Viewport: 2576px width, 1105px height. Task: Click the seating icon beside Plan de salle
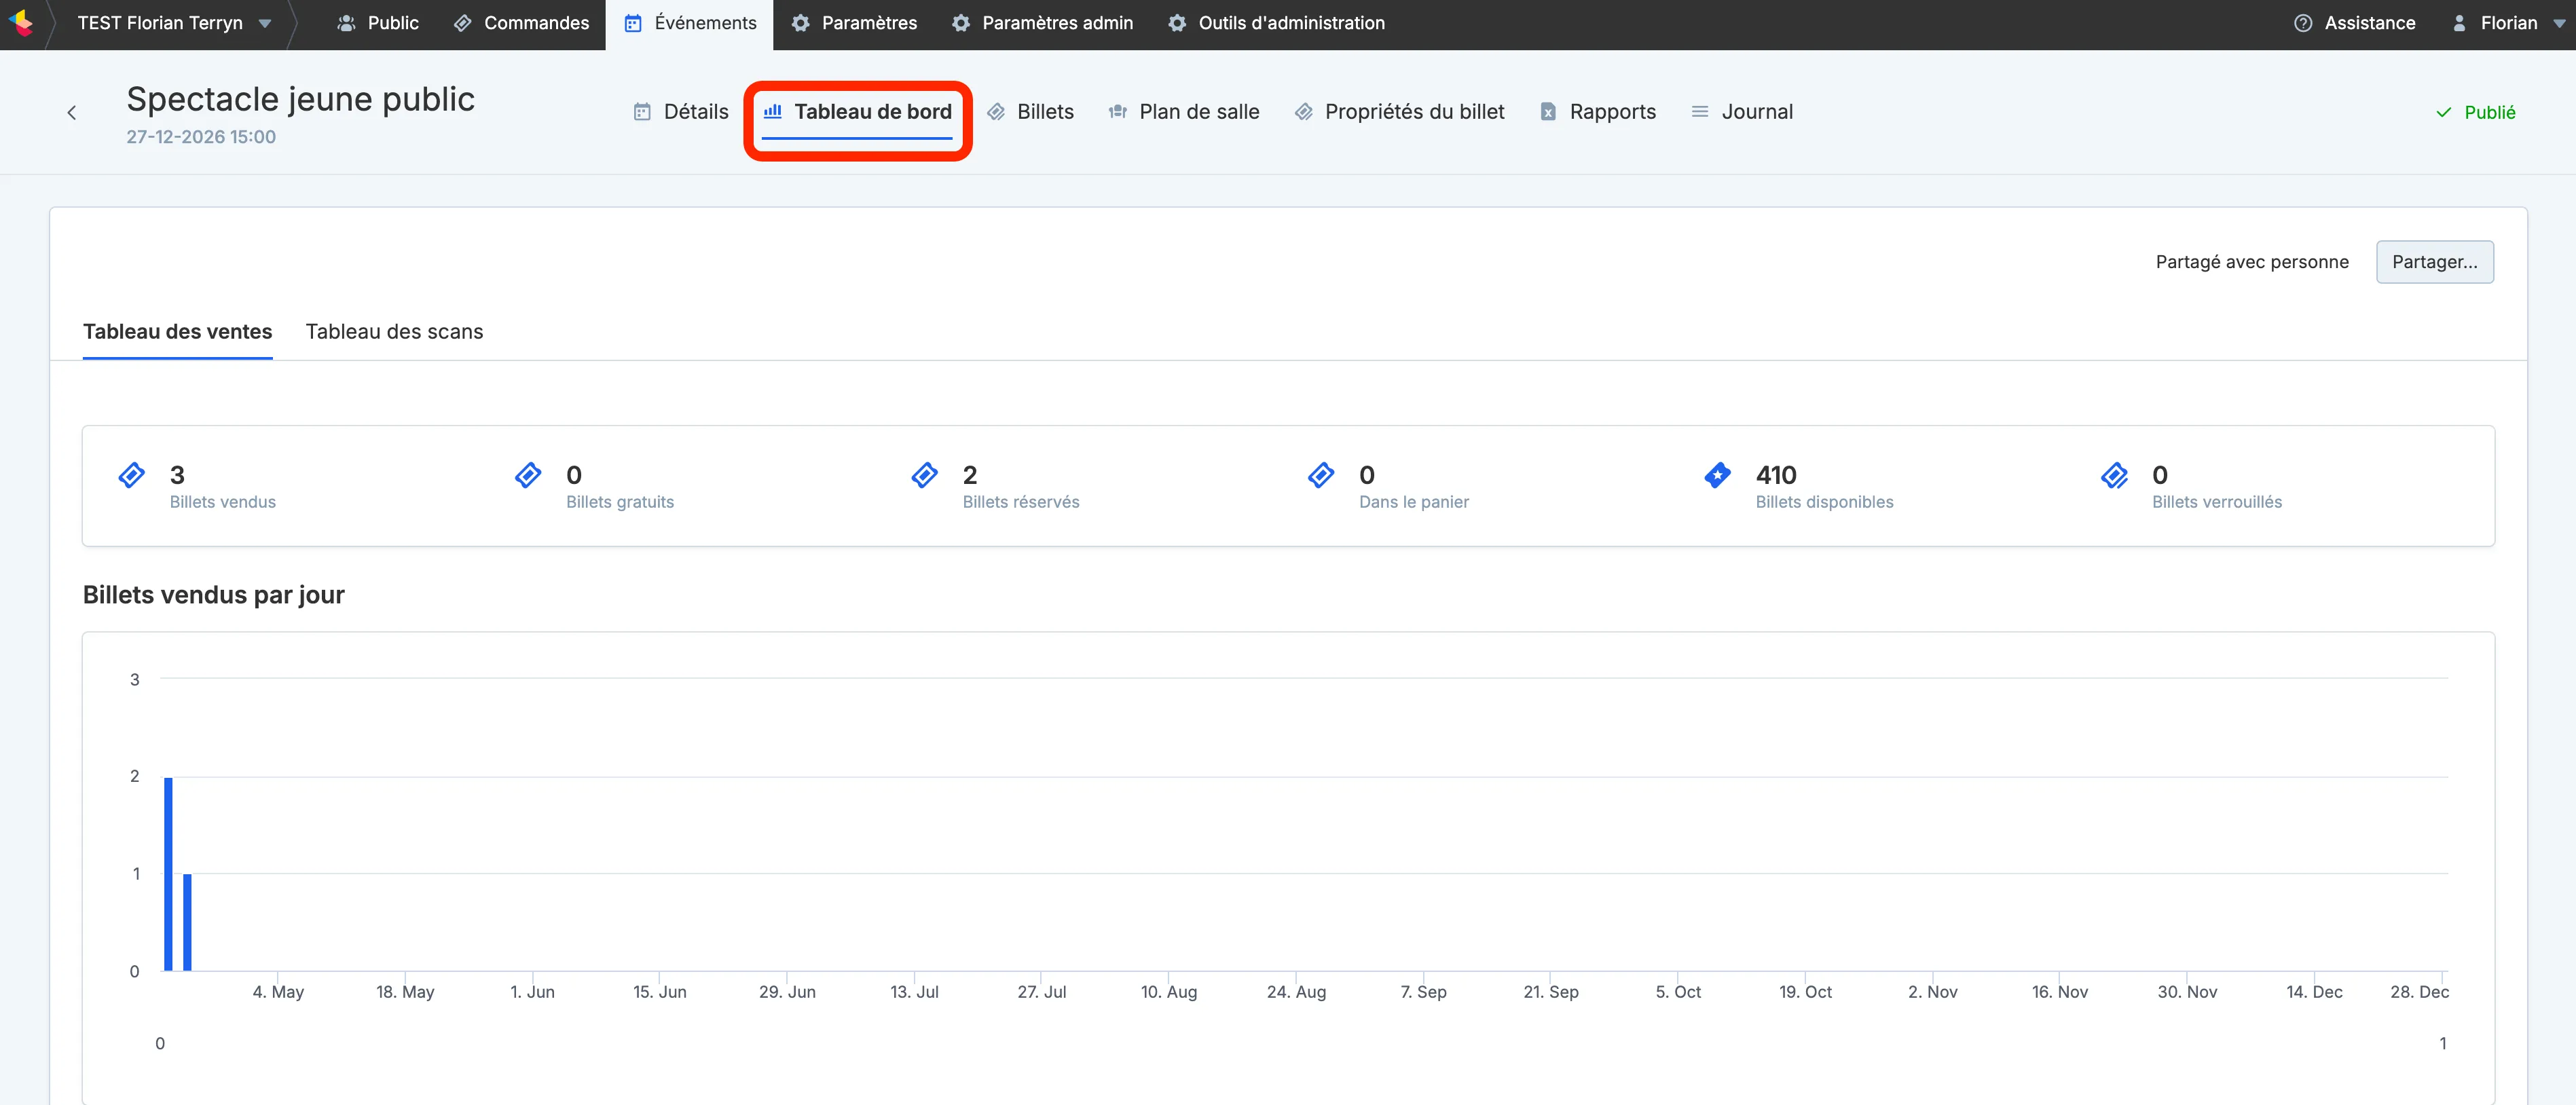(1118, 112)
